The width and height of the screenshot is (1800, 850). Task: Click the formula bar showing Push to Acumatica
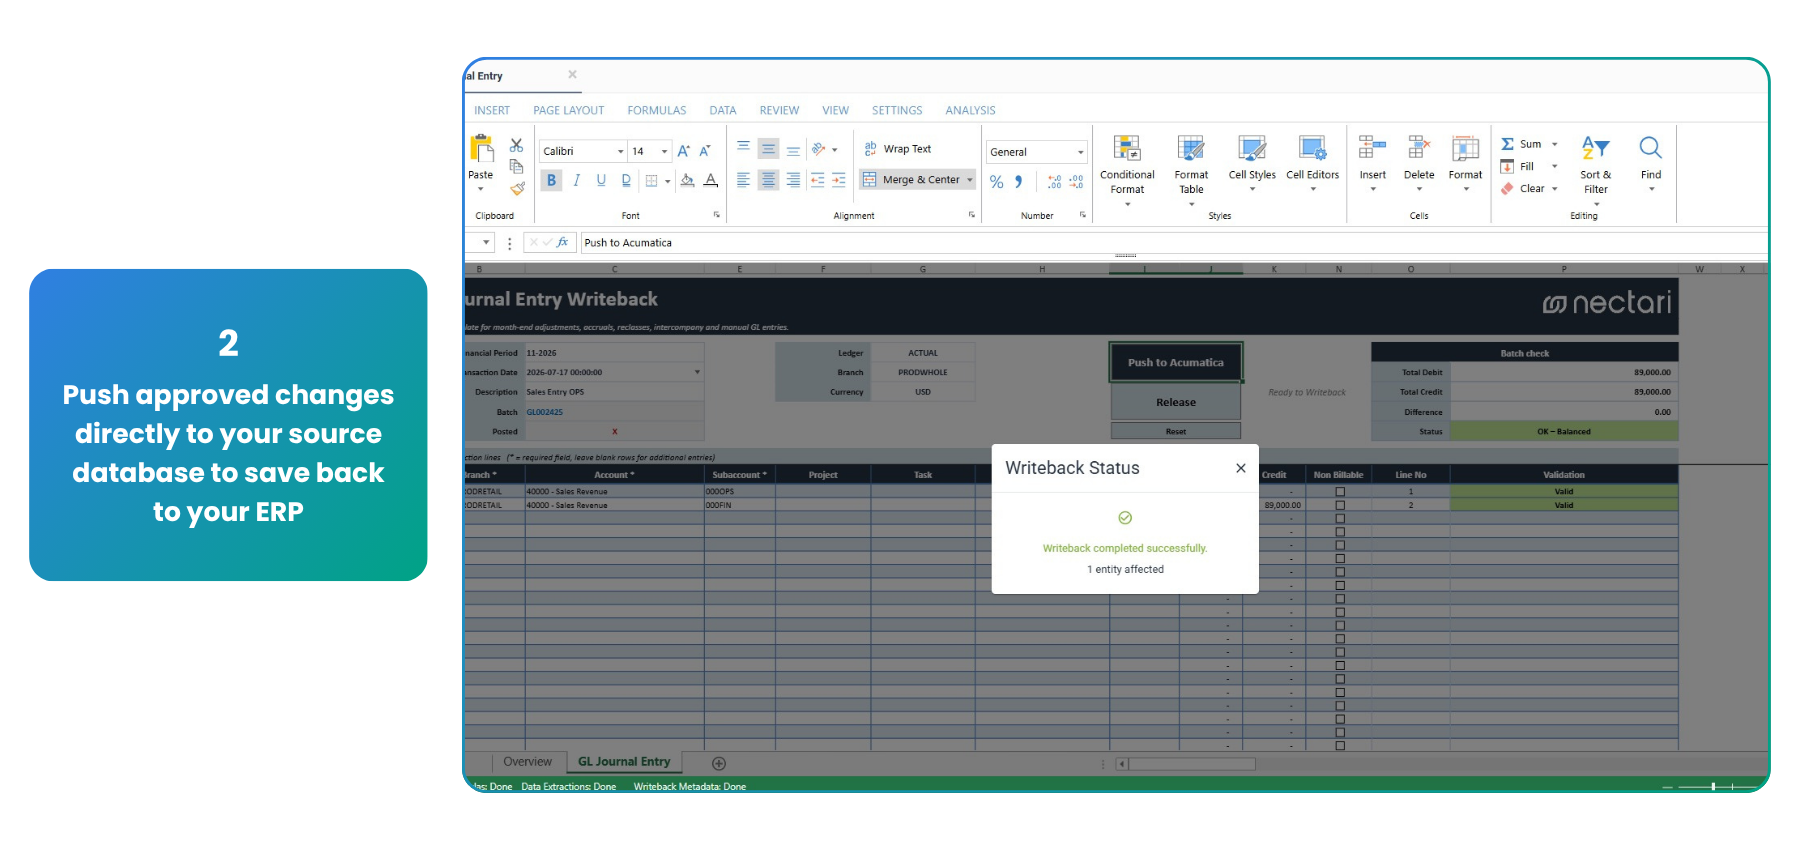click(x=1173, y=242)
